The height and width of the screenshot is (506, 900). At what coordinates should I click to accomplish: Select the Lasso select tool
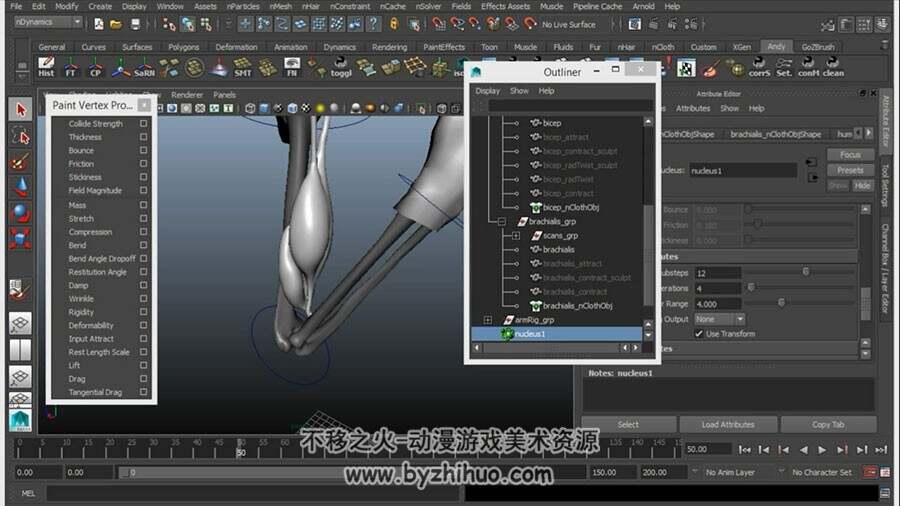pyautogui.click(x=21, y=136)
